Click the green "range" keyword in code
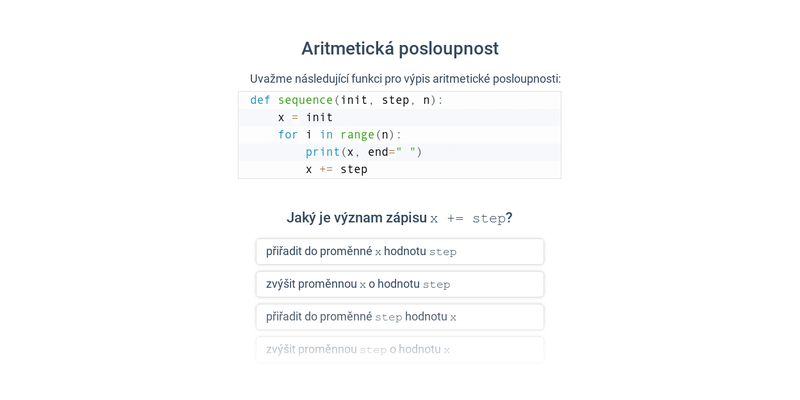 point(357,135)
